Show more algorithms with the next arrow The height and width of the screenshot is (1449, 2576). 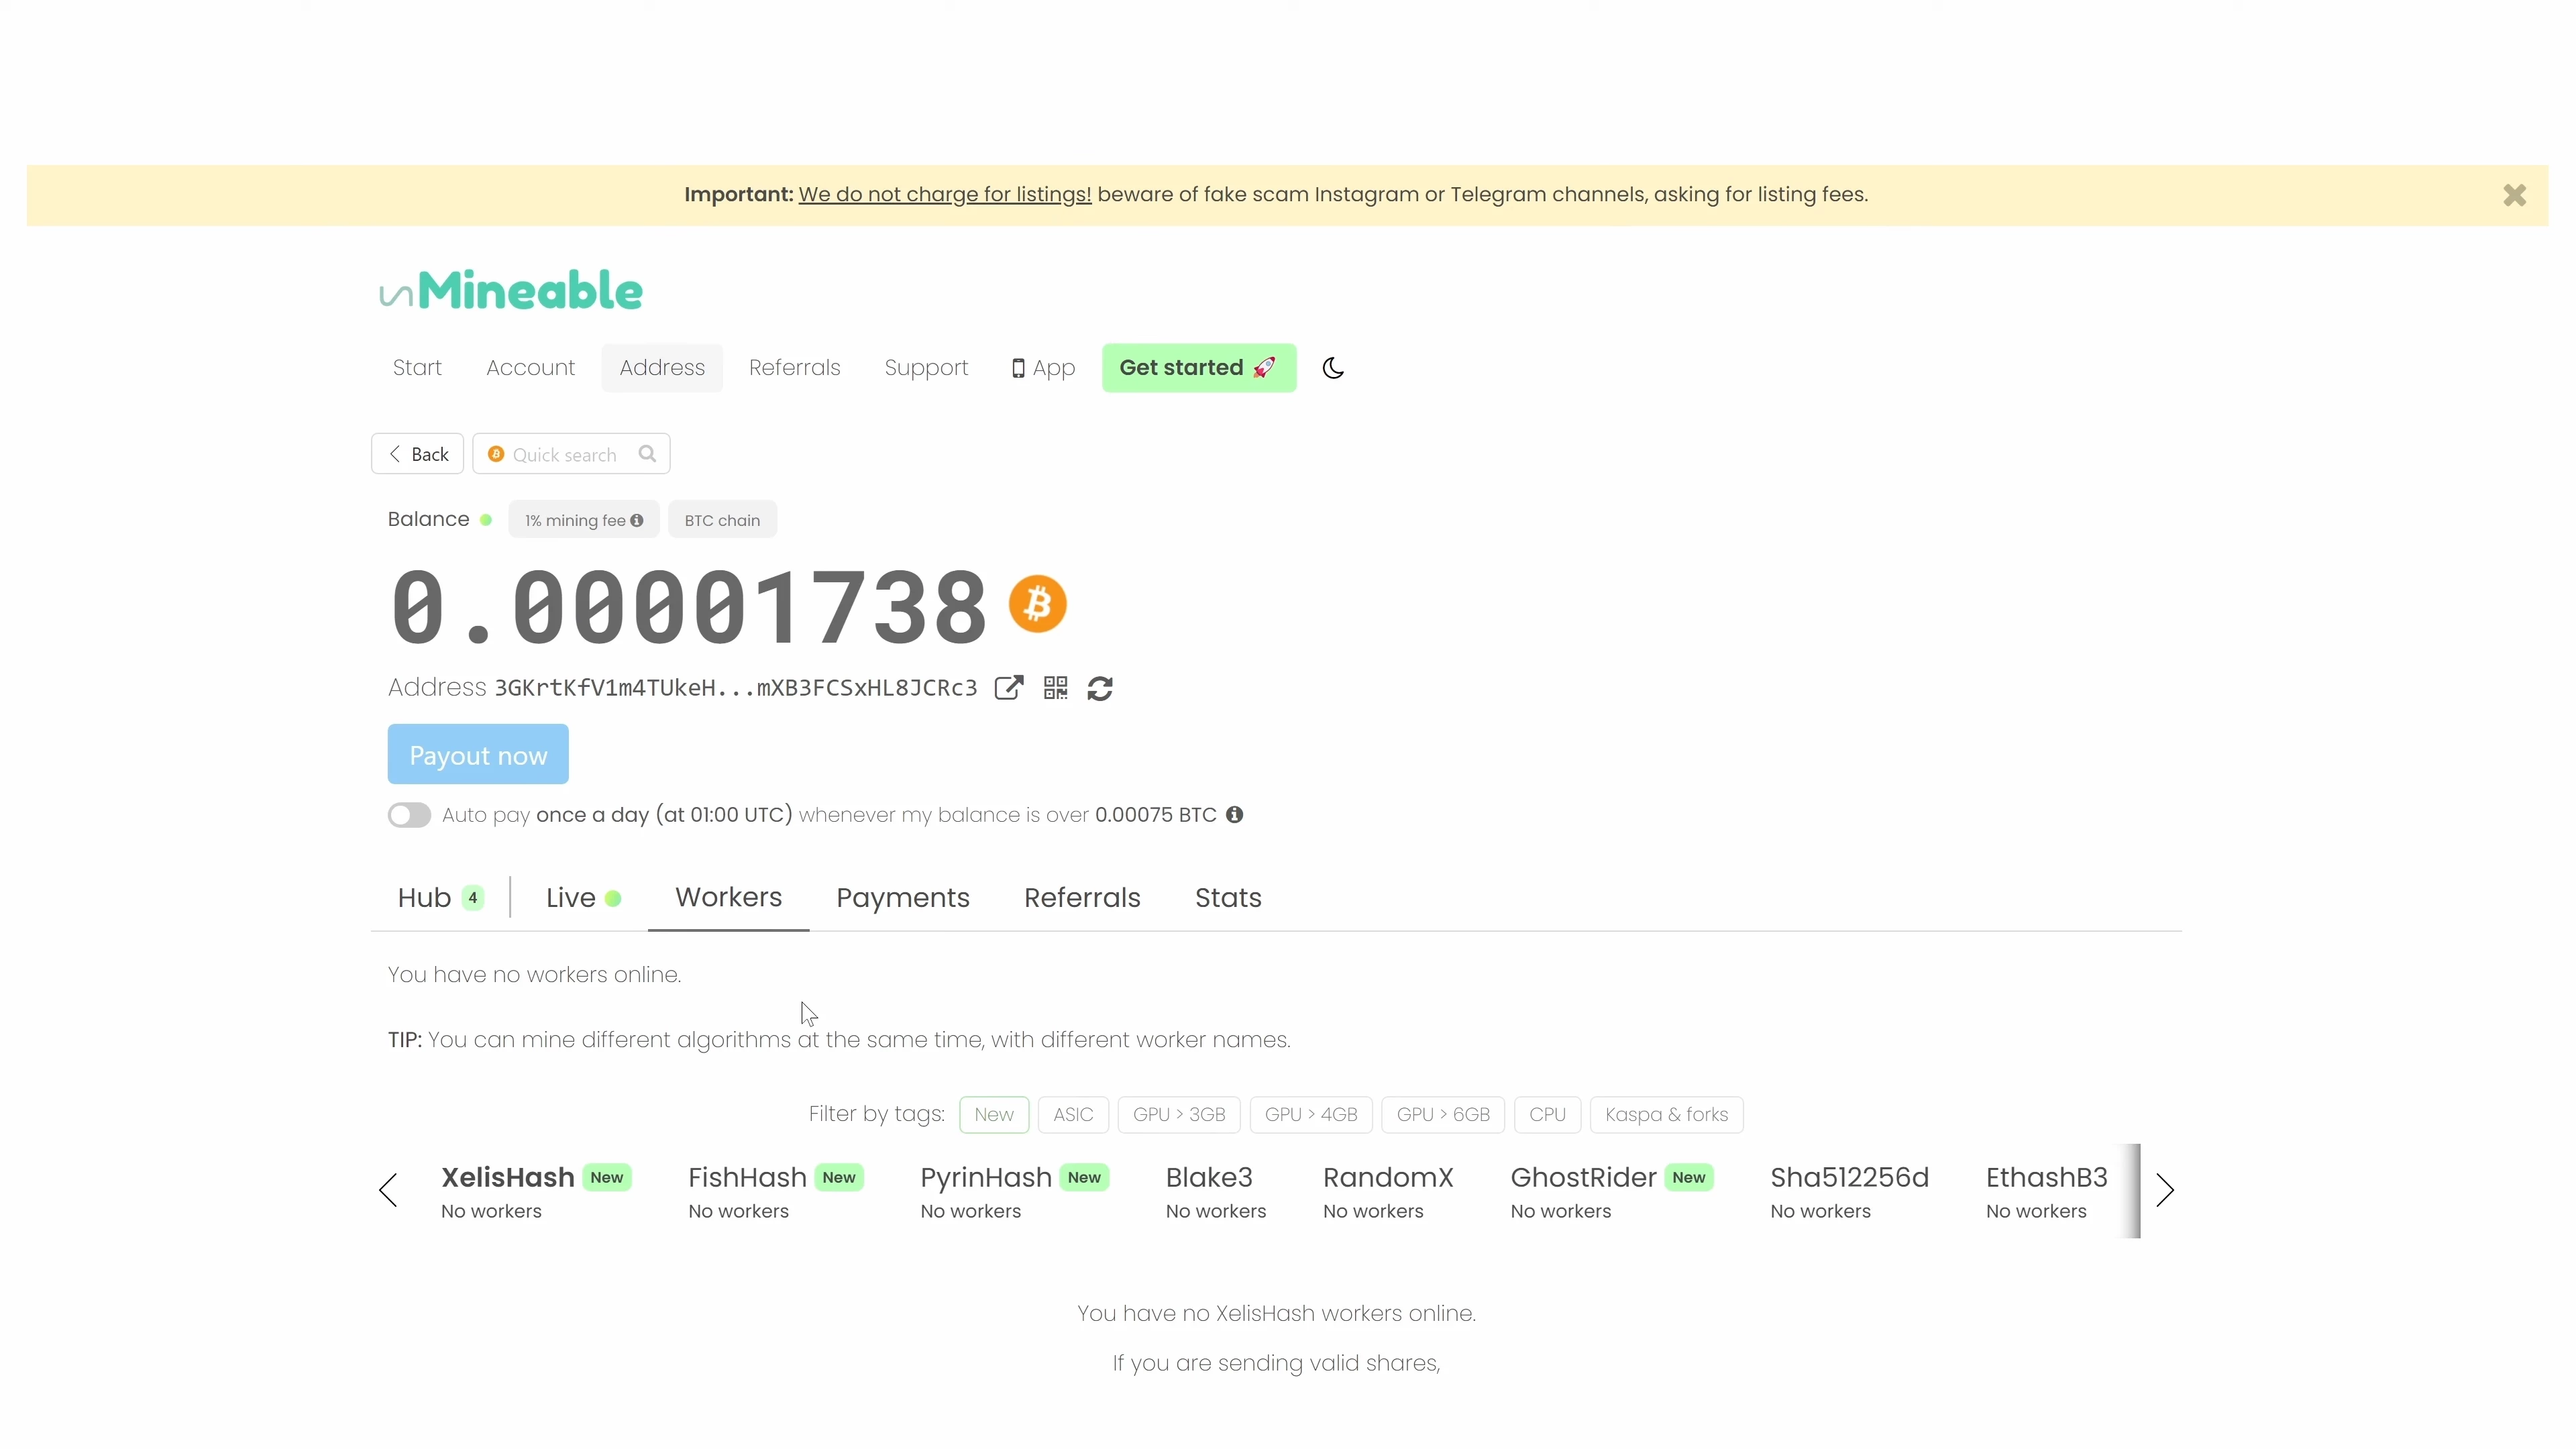pyautogui.click(x=2165, y=1191)
